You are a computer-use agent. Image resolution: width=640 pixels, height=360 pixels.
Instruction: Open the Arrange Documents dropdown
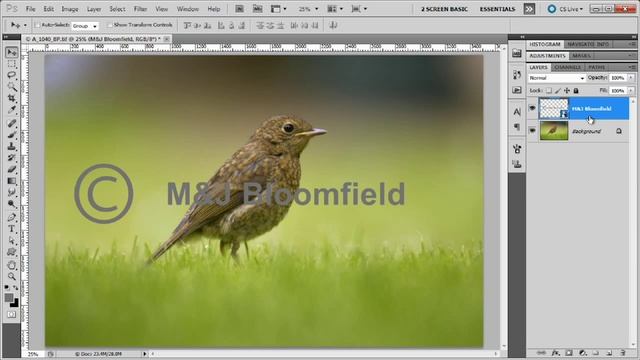336,9
